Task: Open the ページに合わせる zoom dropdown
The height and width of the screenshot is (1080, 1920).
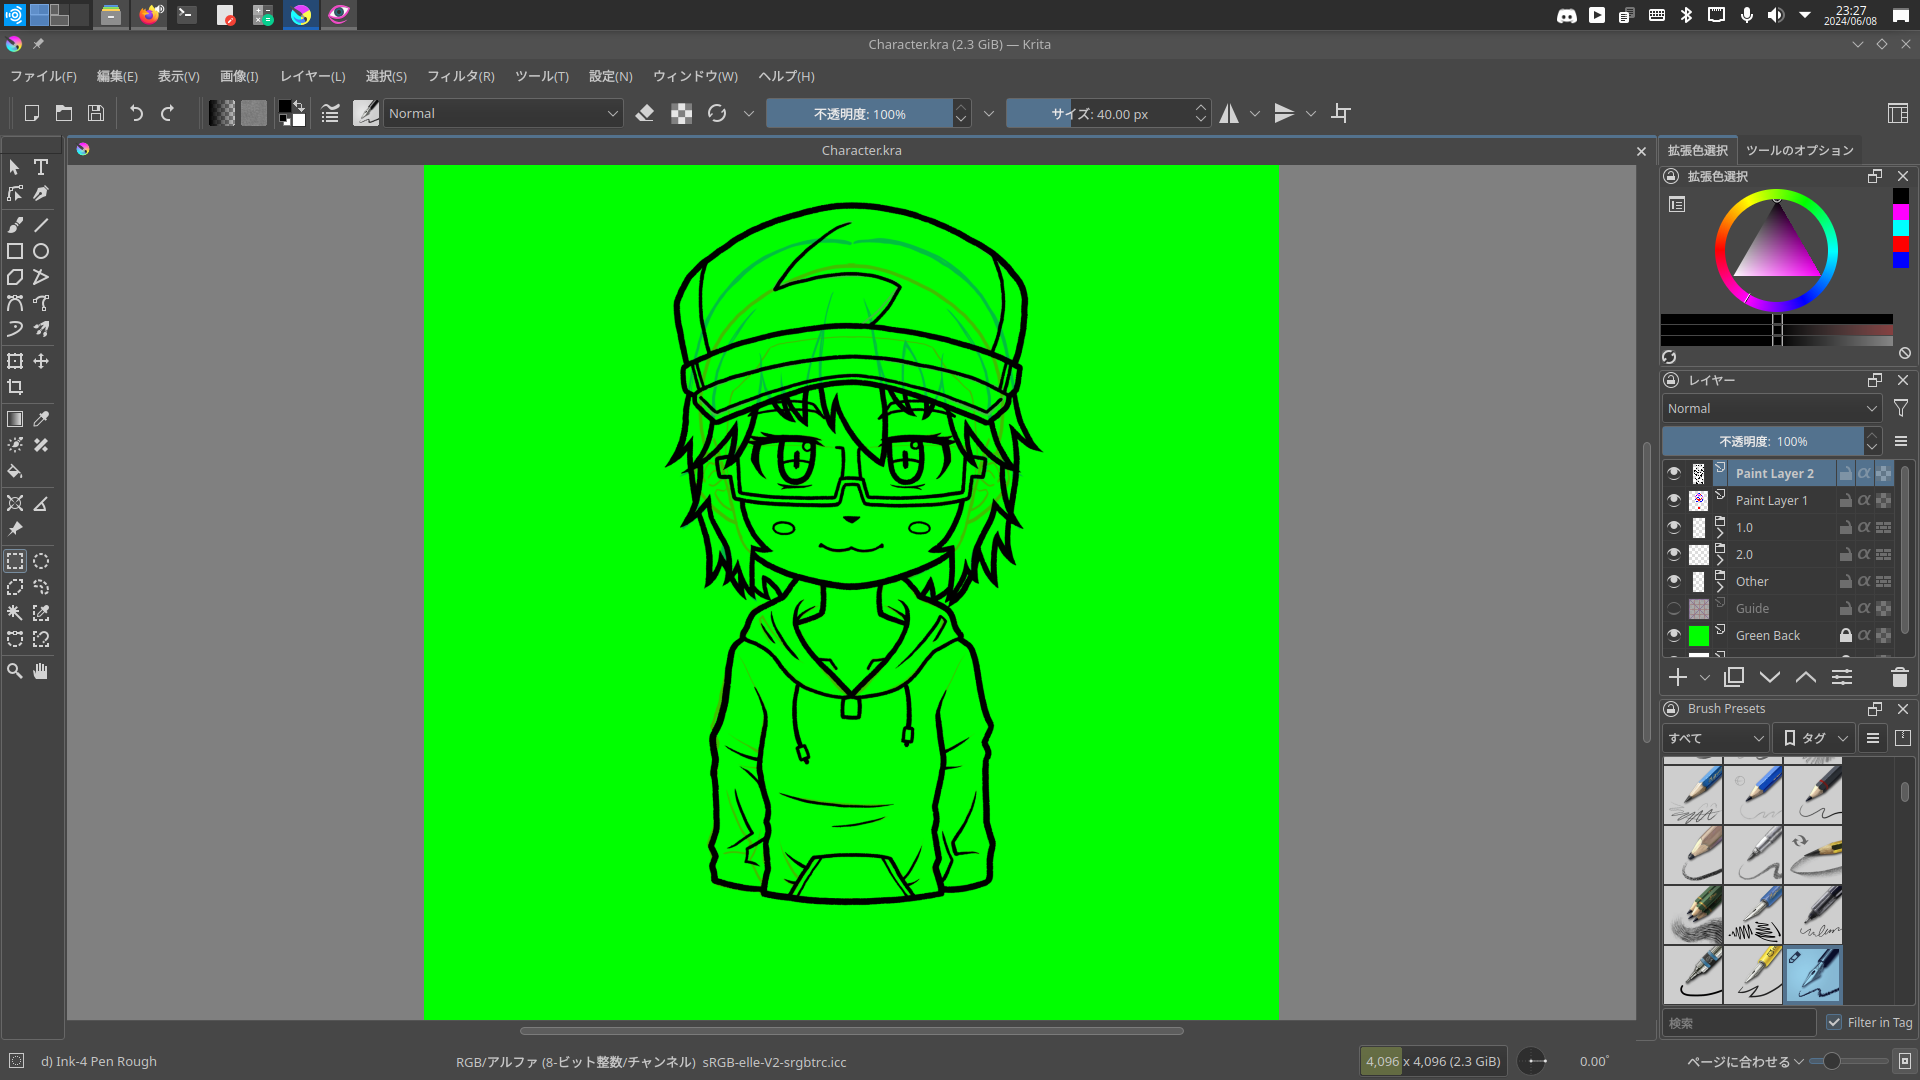Action: [x=1745, y=1062]
